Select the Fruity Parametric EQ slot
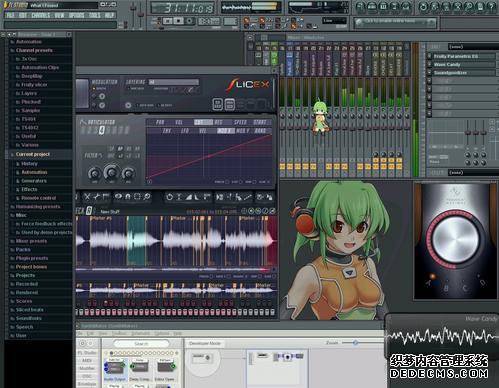The height and width of the screenshot is (388, 499). pos(462,56)
